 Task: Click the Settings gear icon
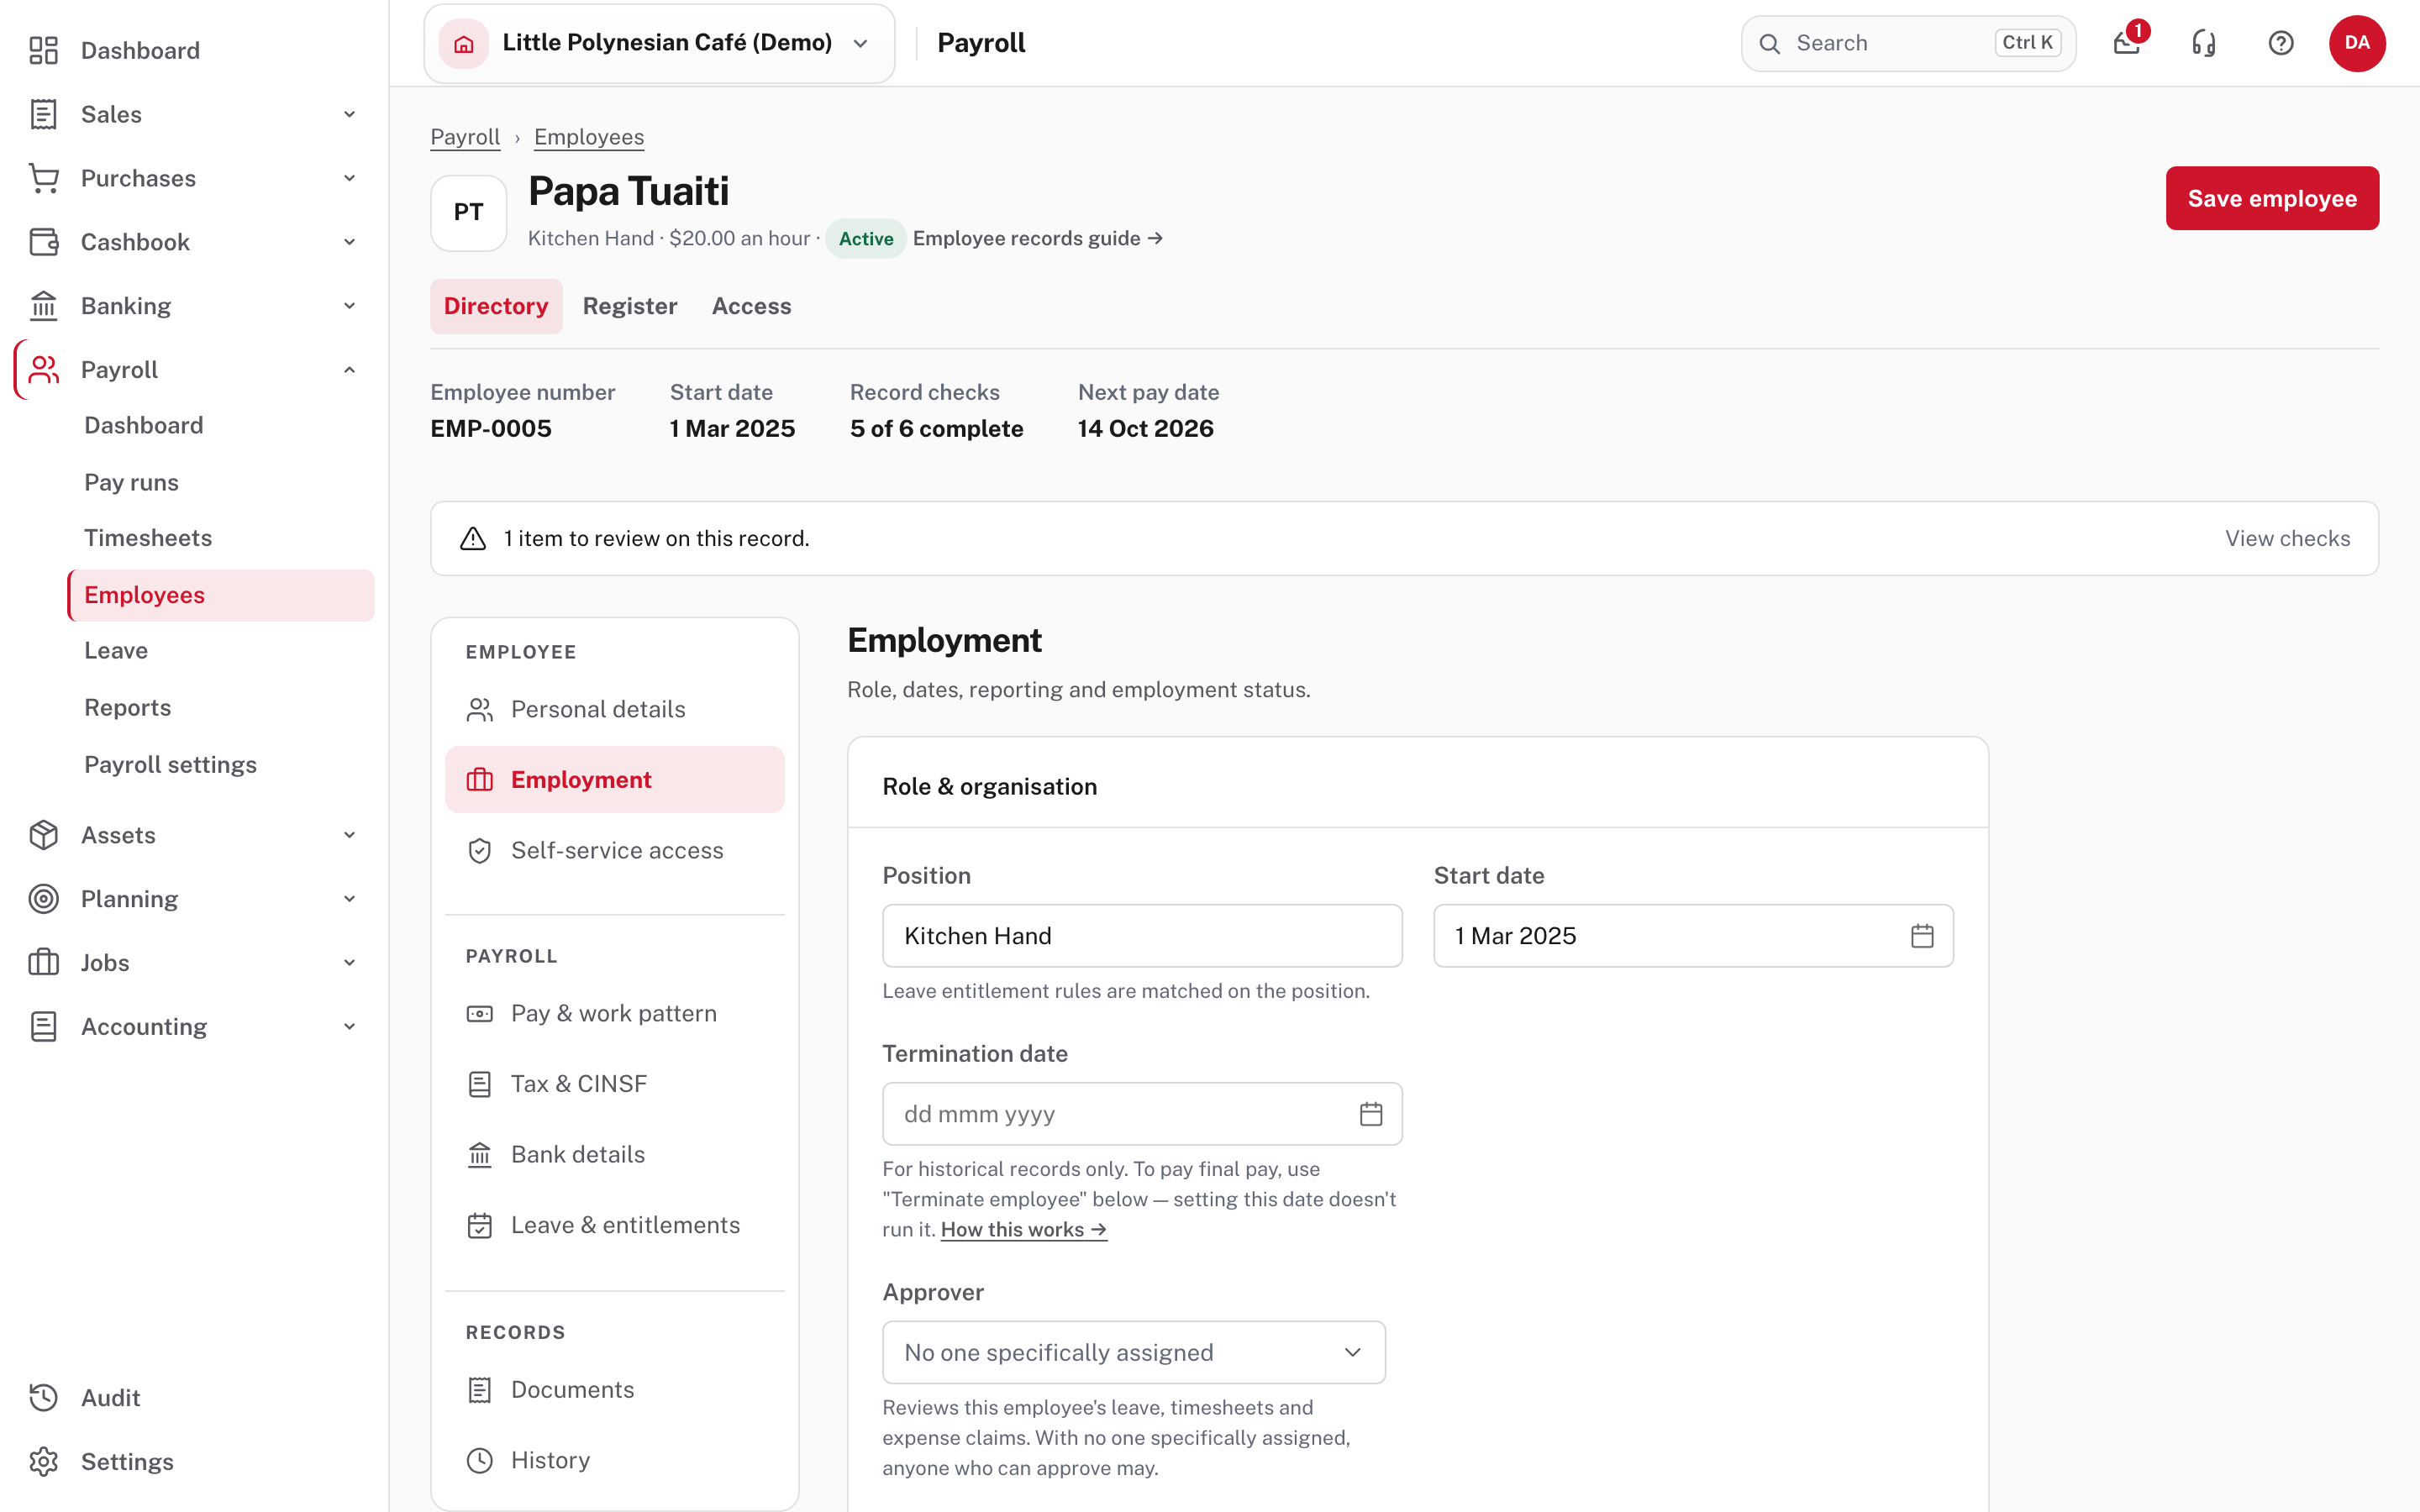pyautogui.click(x=43, y=1462)
